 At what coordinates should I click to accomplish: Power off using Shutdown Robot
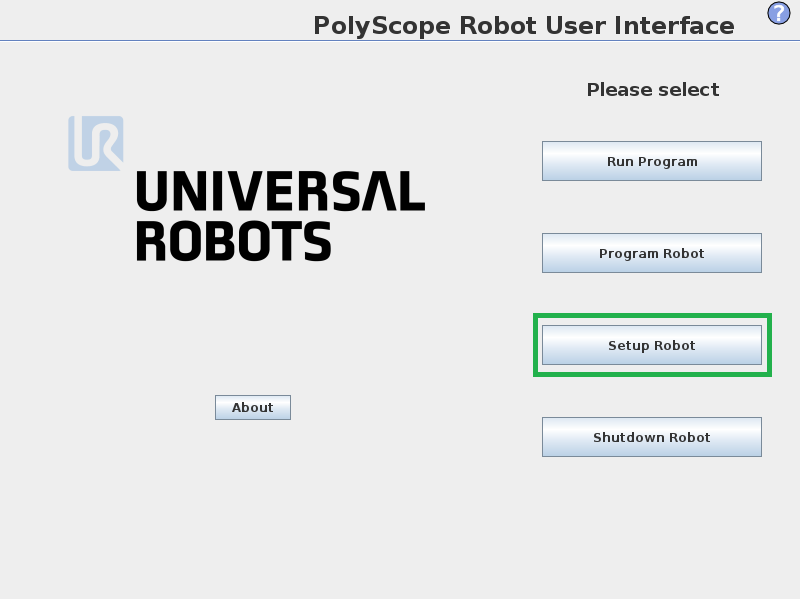(651, 436)
